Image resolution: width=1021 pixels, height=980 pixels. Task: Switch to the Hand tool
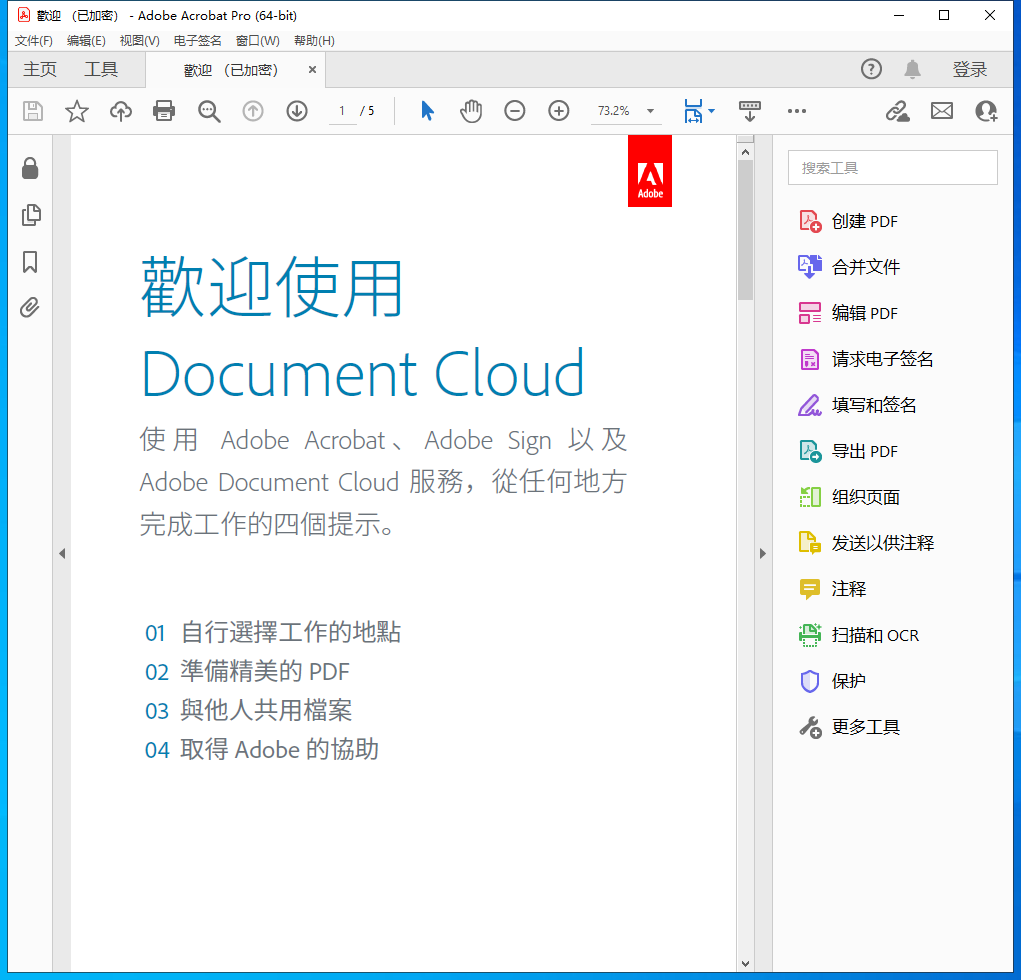coord(470,111)
